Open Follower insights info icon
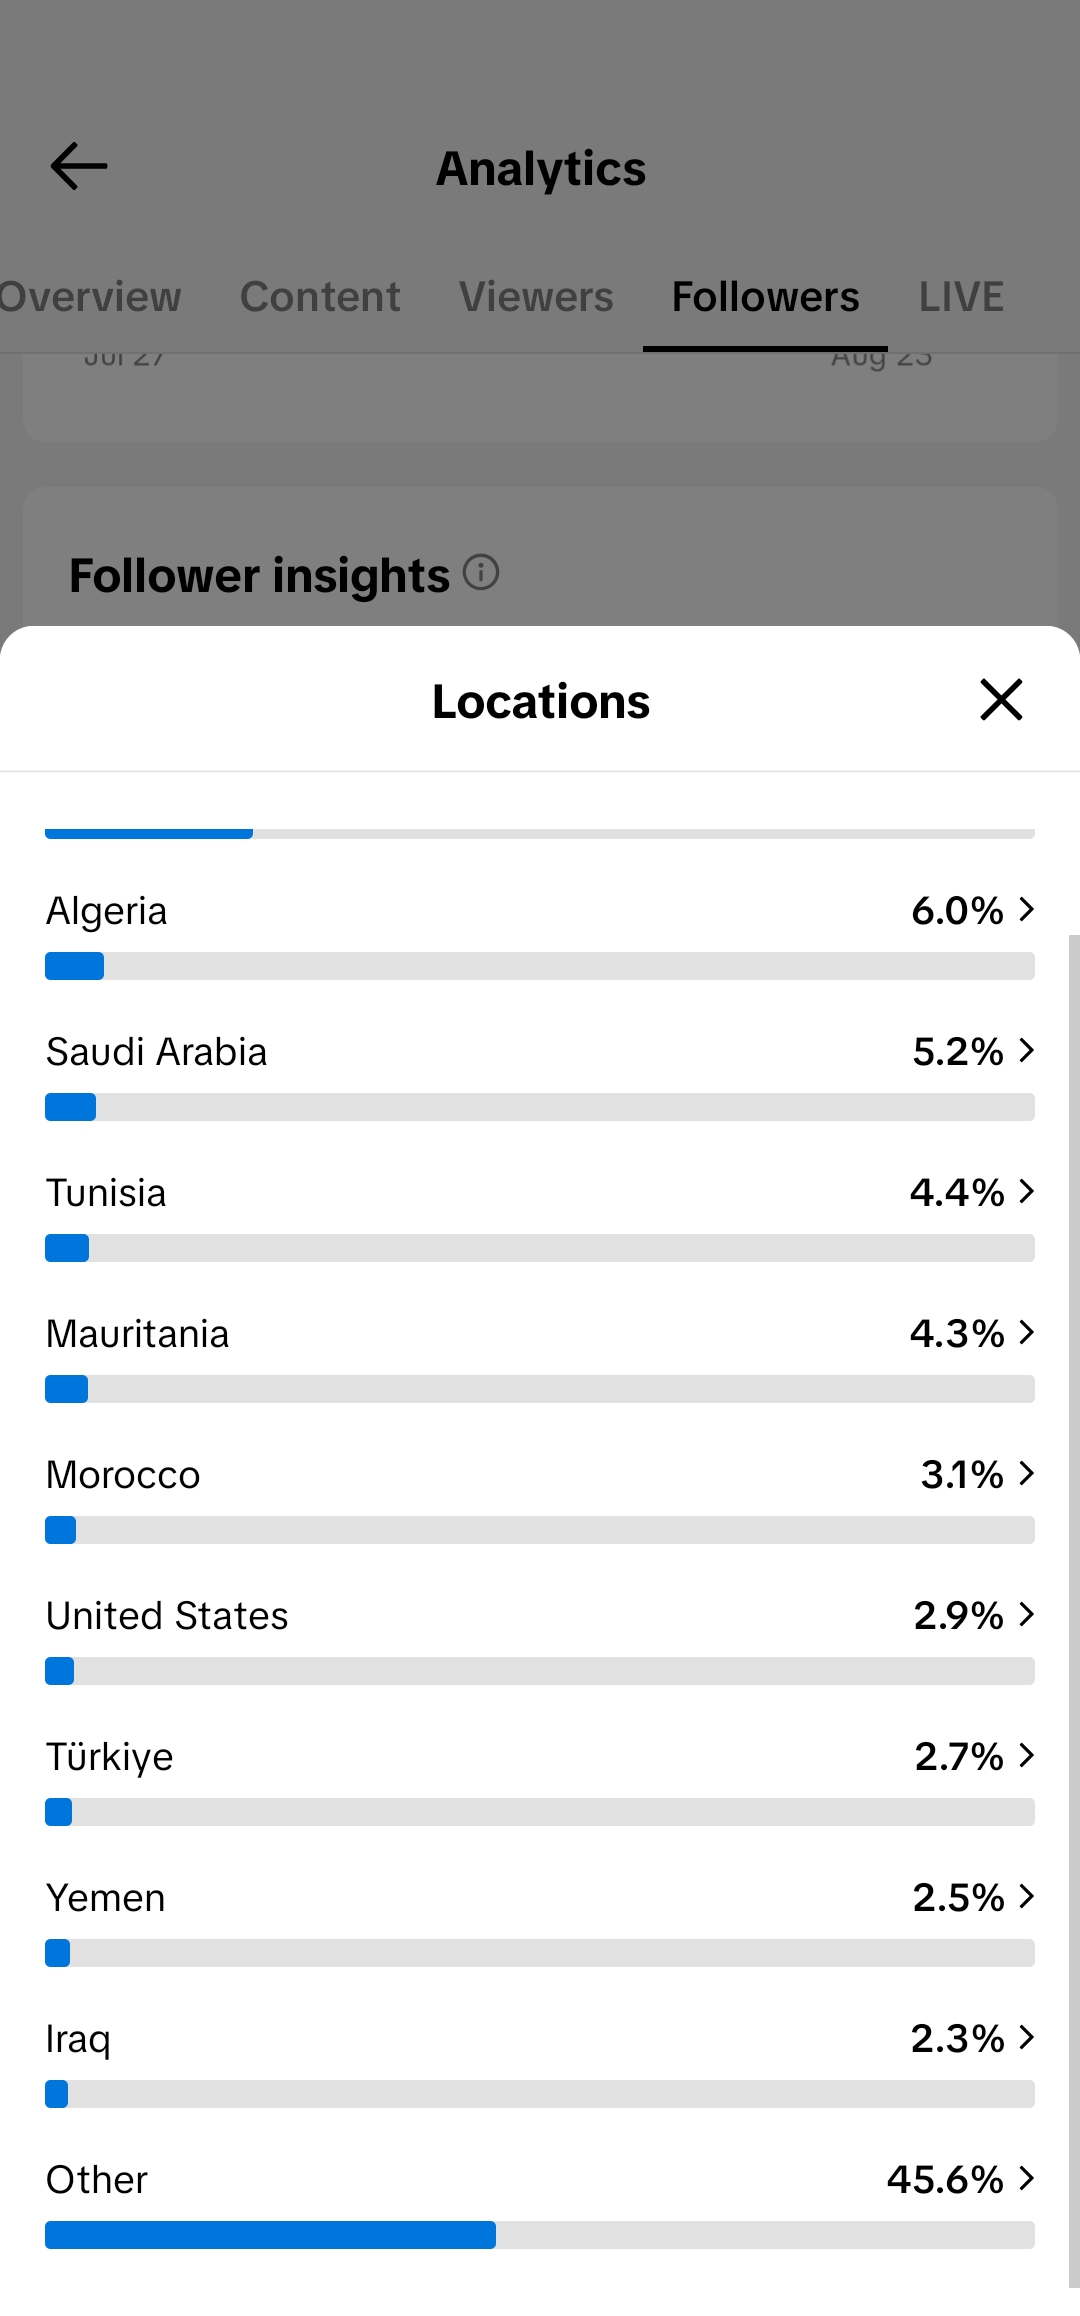 481,573
